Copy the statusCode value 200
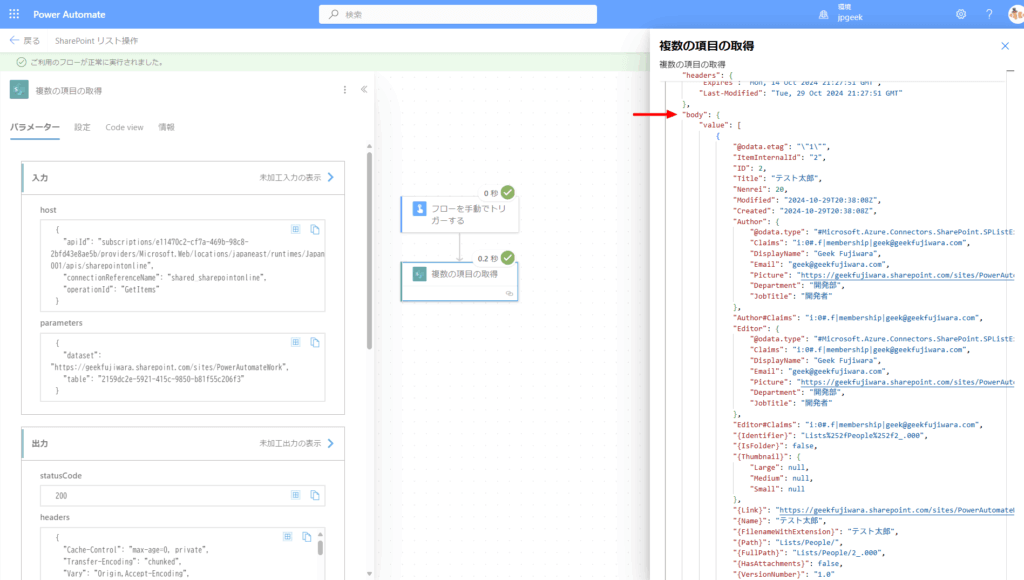The image size is (1024, 580). pyautogui.click(x=315, y=495)
